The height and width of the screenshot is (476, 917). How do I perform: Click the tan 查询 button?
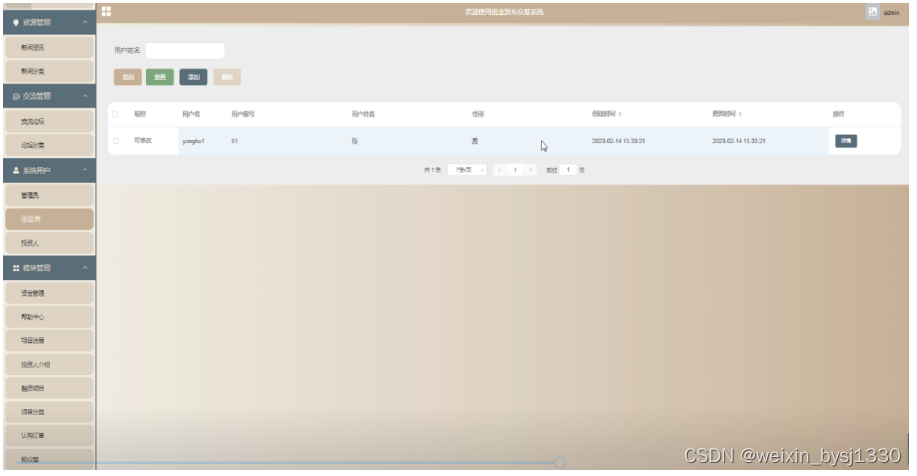point(127,77)
